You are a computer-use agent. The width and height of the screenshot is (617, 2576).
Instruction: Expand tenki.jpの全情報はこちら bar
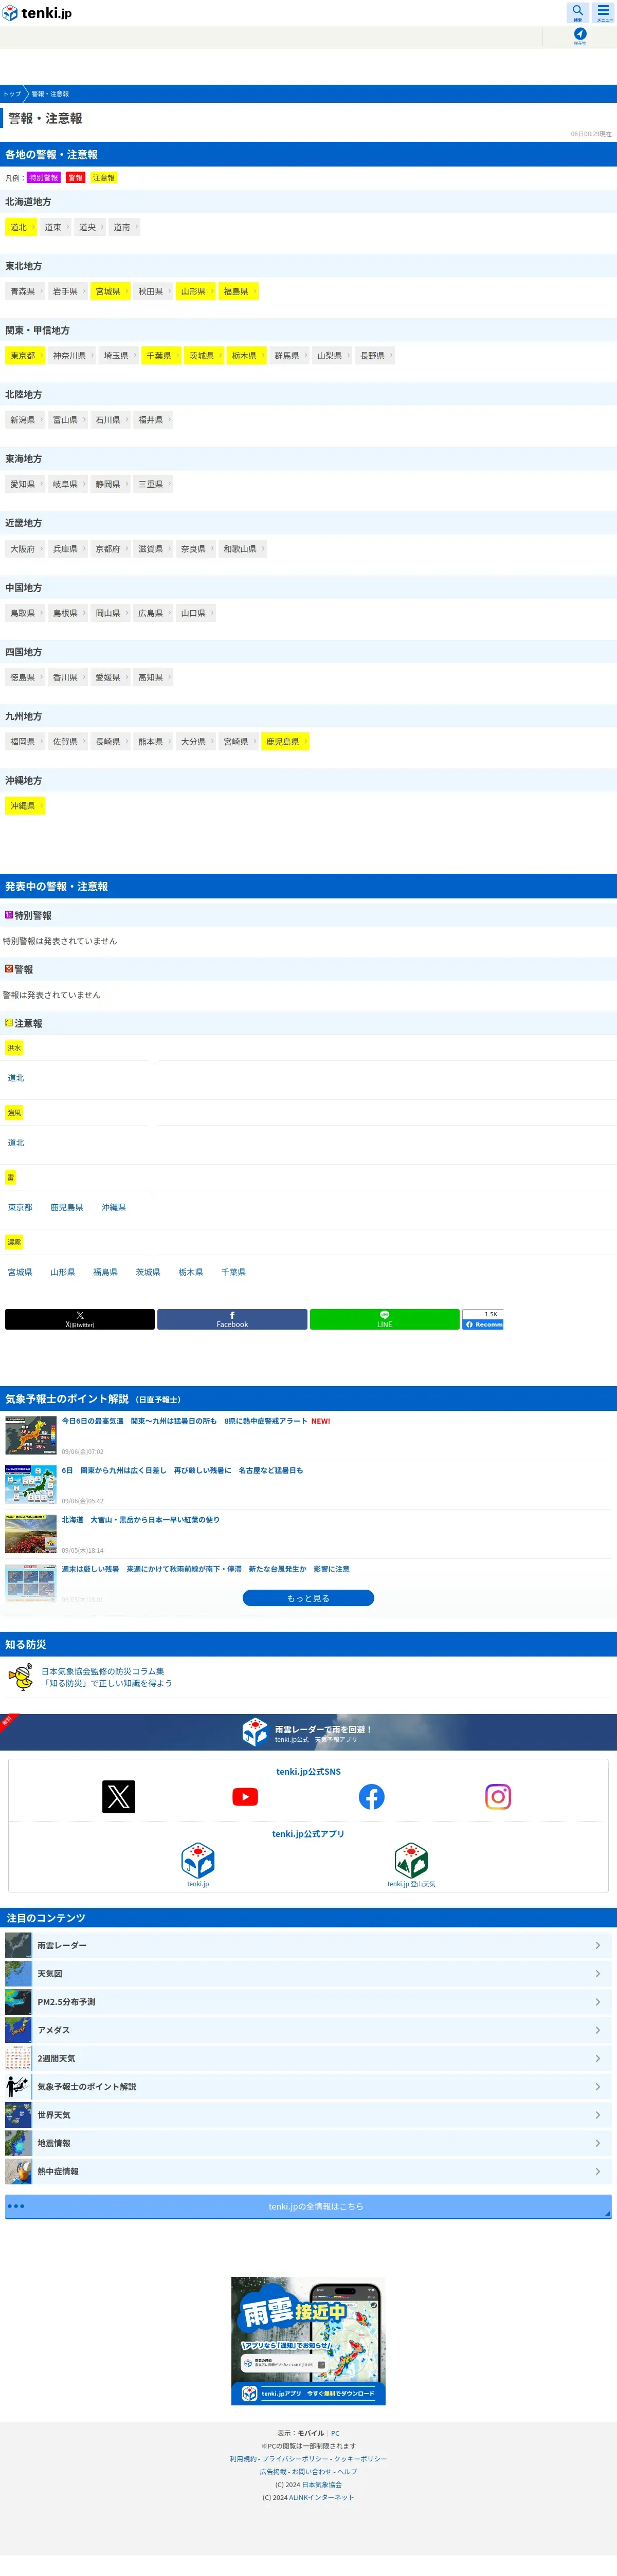pyautogui.click(x=308, y=2206)
